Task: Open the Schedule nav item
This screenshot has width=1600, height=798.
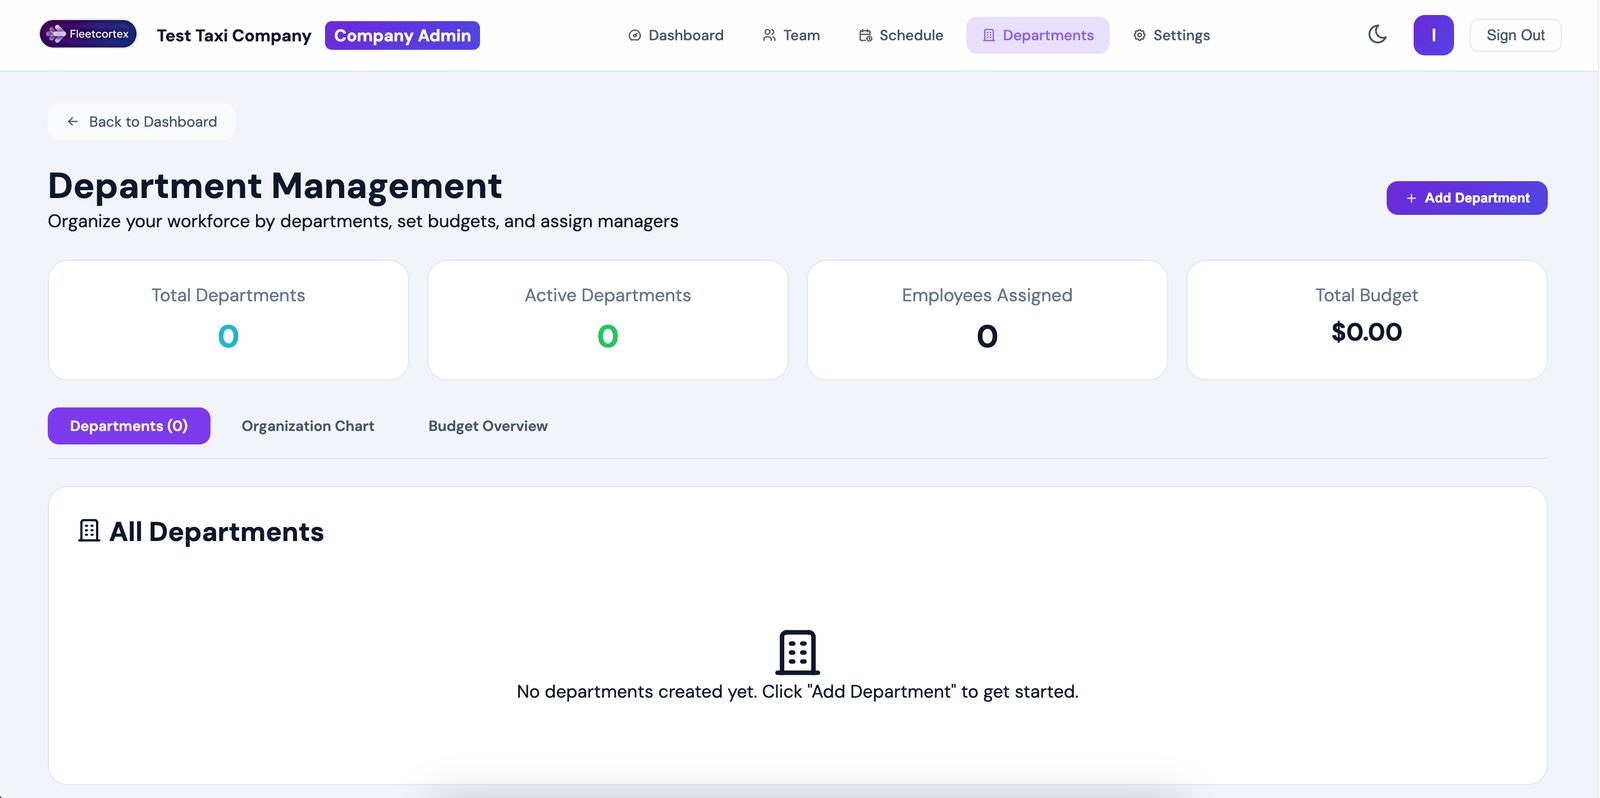Action: (x=901, y=35)
